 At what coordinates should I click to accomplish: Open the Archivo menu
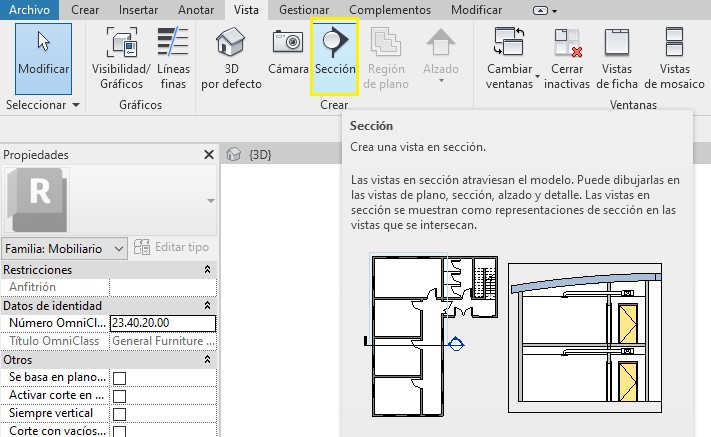[29, 9]
